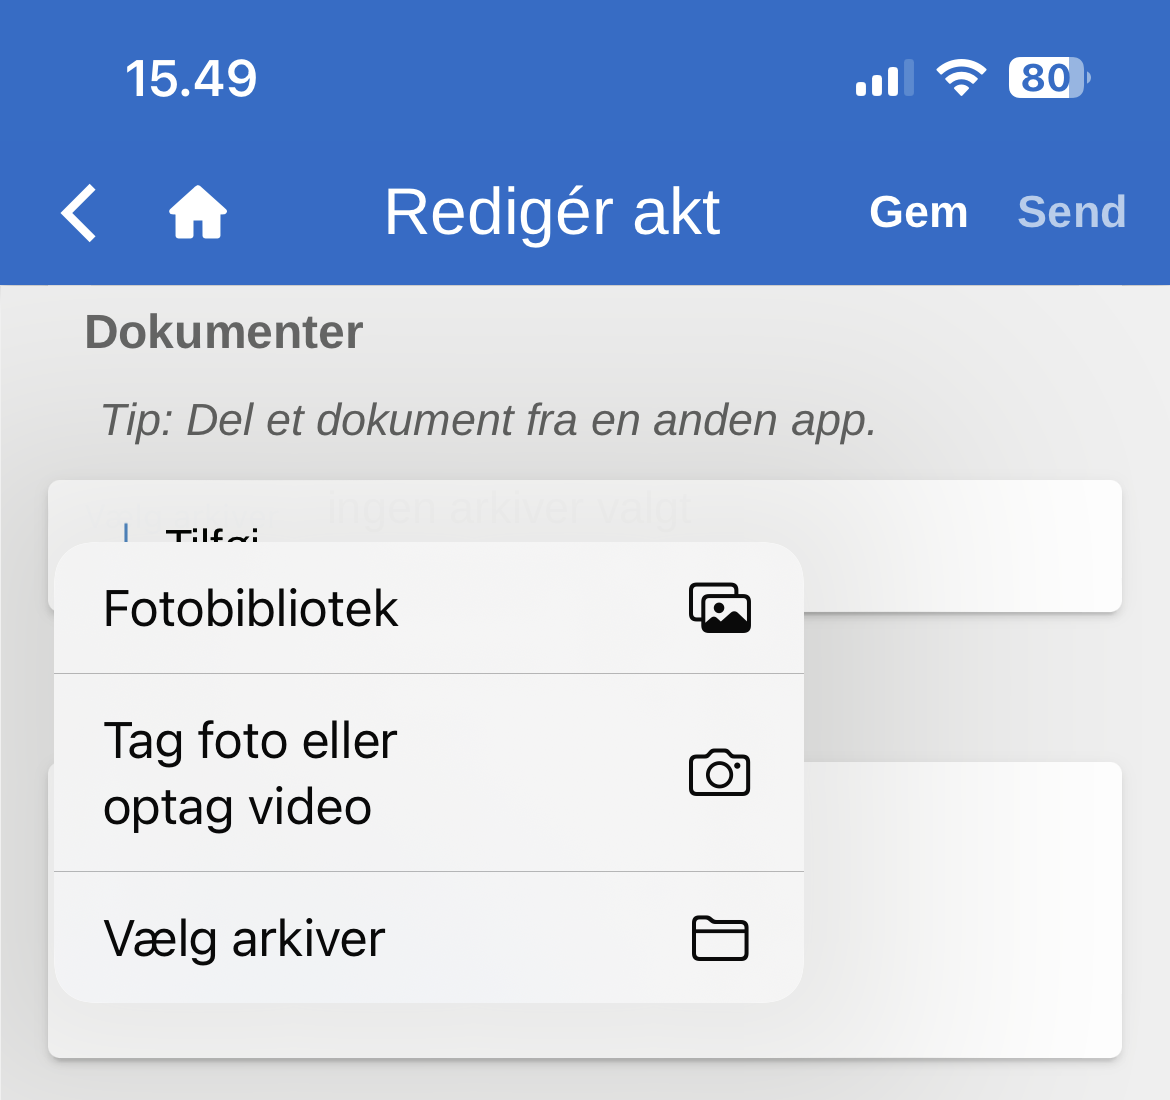Select Vælg arkiver menu entry
Image resolution: width=1170 pixels, height=1100 pixels.
245,938
